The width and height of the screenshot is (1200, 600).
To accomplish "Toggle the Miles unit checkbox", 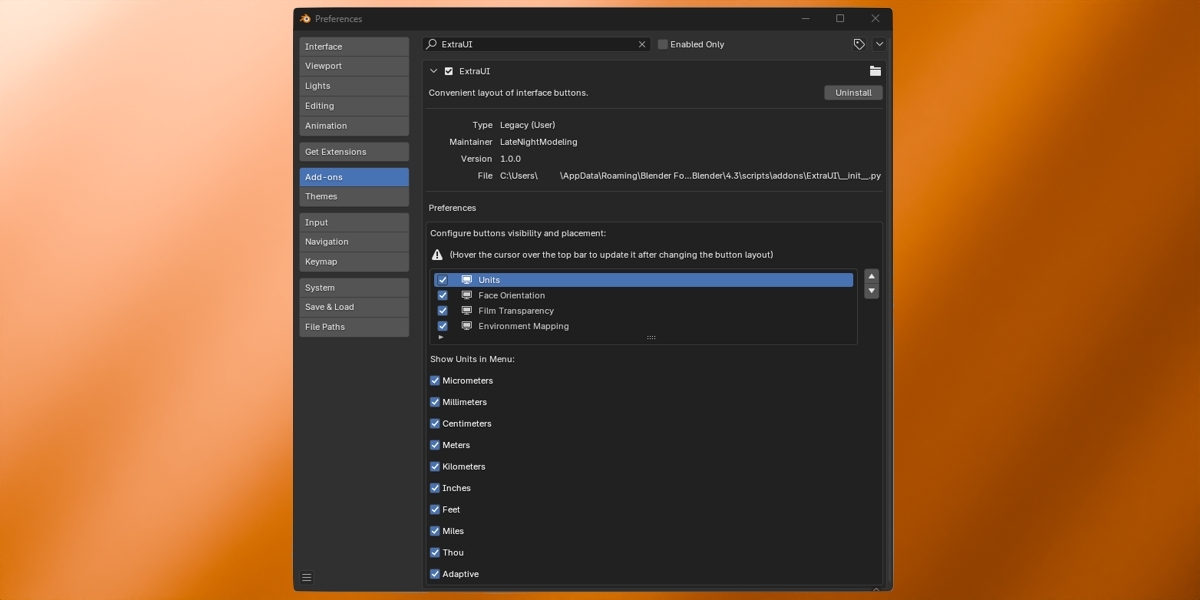I will pos(435,531).
